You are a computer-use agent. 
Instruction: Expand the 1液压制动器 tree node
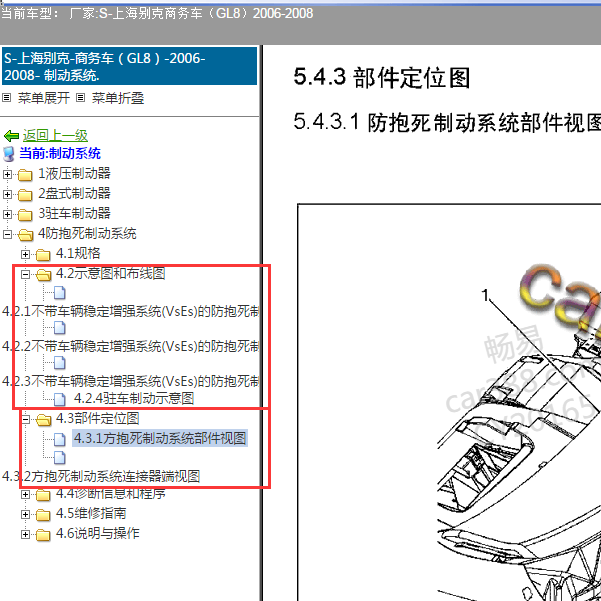pos(9,174)
